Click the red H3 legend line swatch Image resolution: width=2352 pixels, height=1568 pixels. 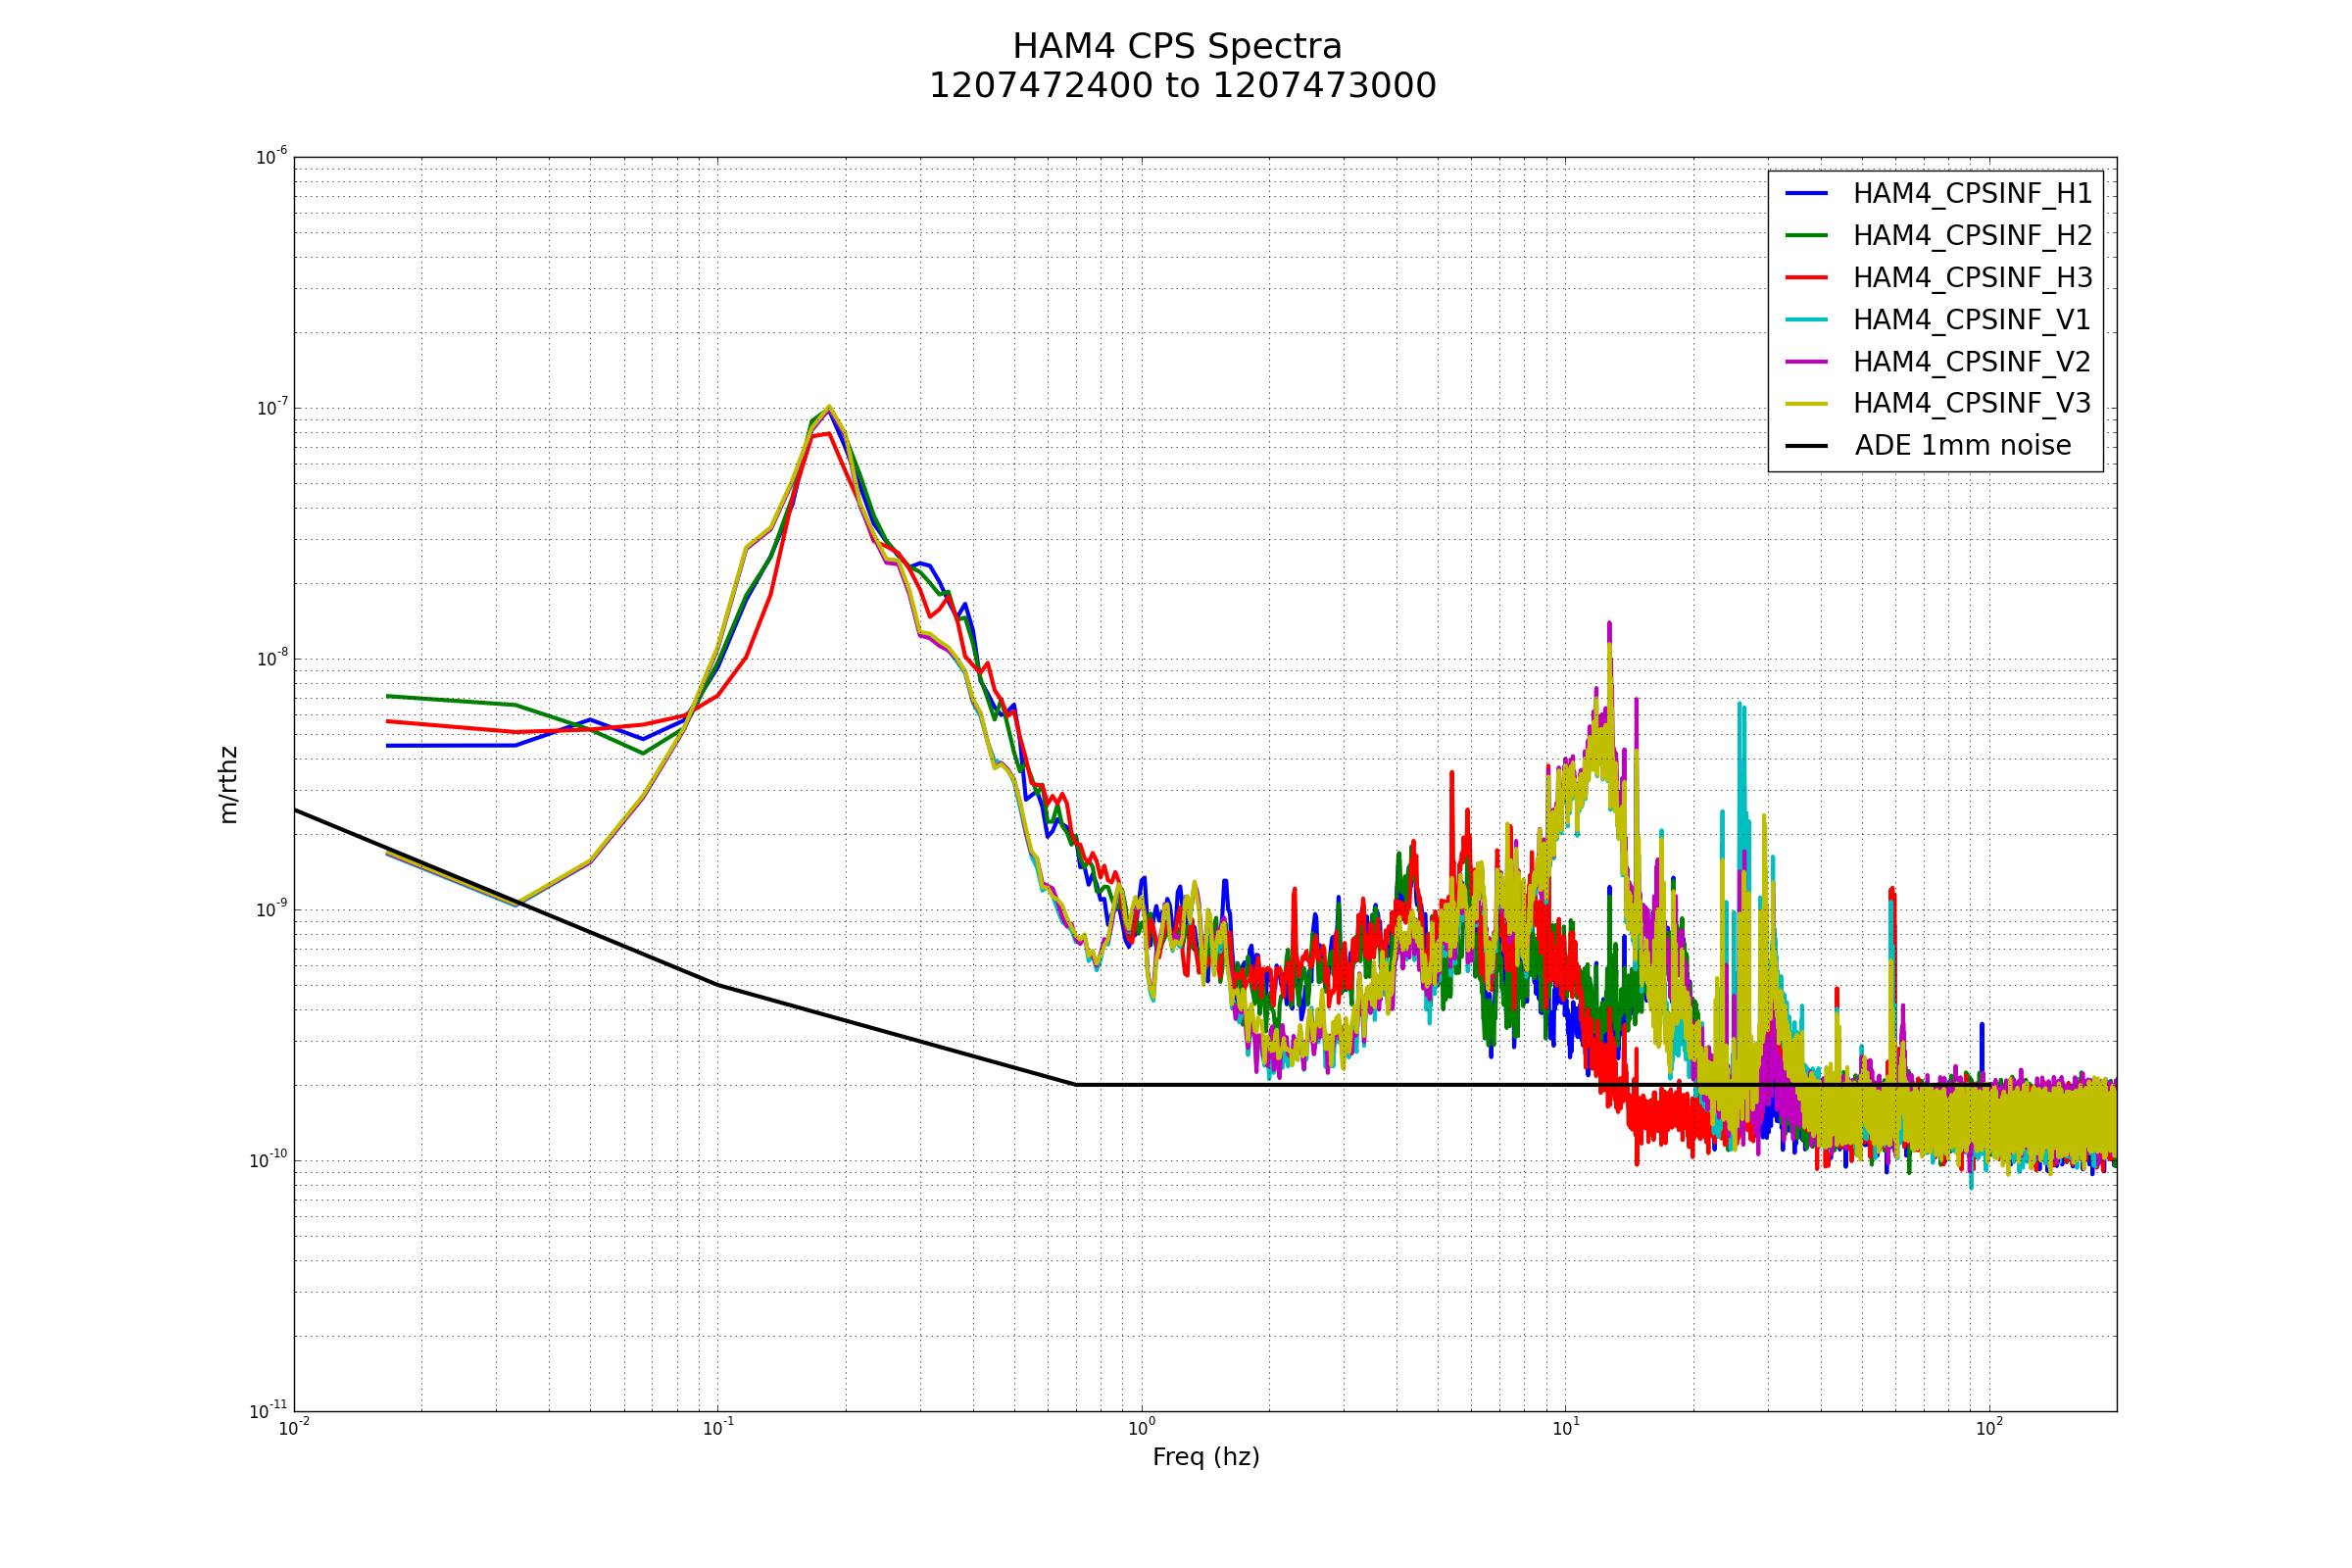click(x=1806, y=277)
